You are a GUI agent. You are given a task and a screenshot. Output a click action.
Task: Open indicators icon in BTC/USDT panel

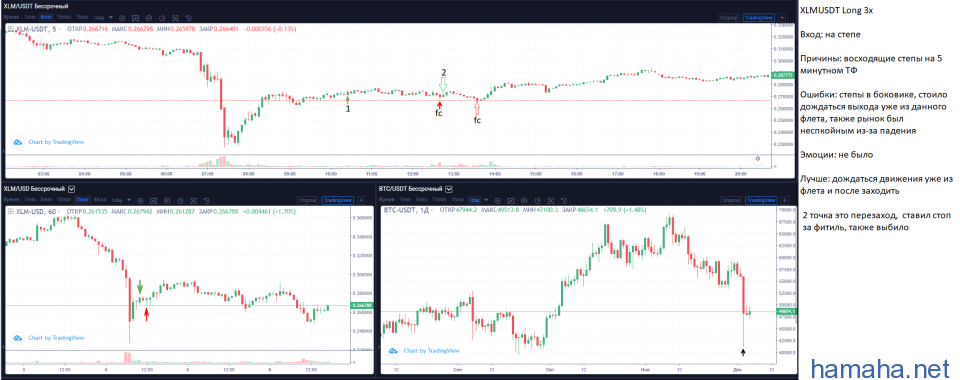[x=511, y=201]
